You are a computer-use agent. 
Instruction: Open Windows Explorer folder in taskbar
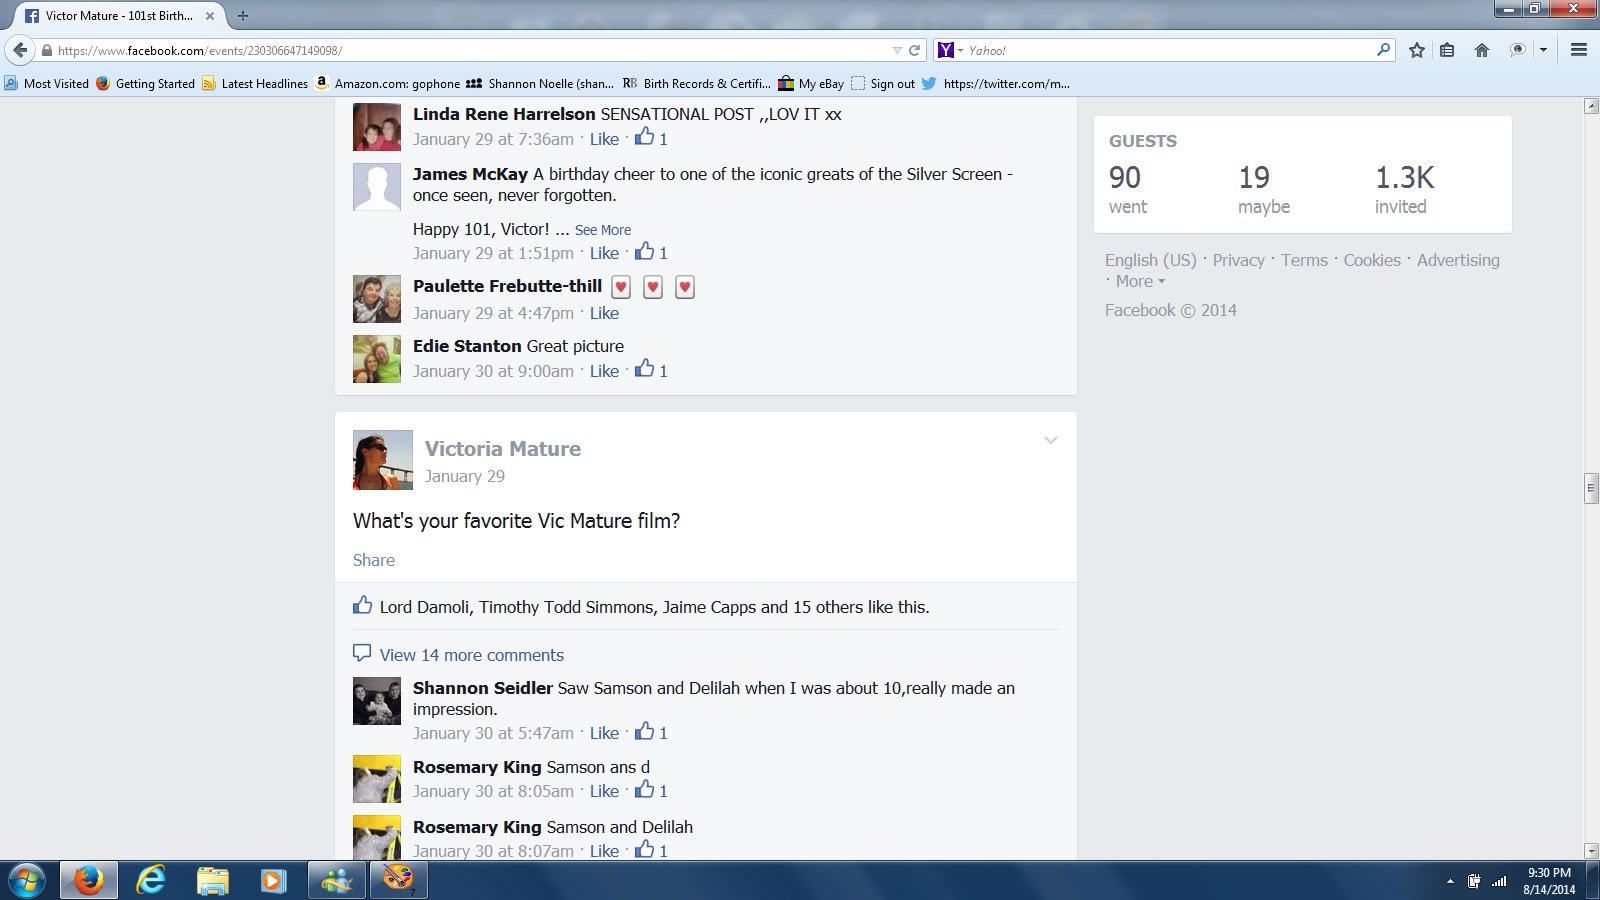[x=212, y=881]
